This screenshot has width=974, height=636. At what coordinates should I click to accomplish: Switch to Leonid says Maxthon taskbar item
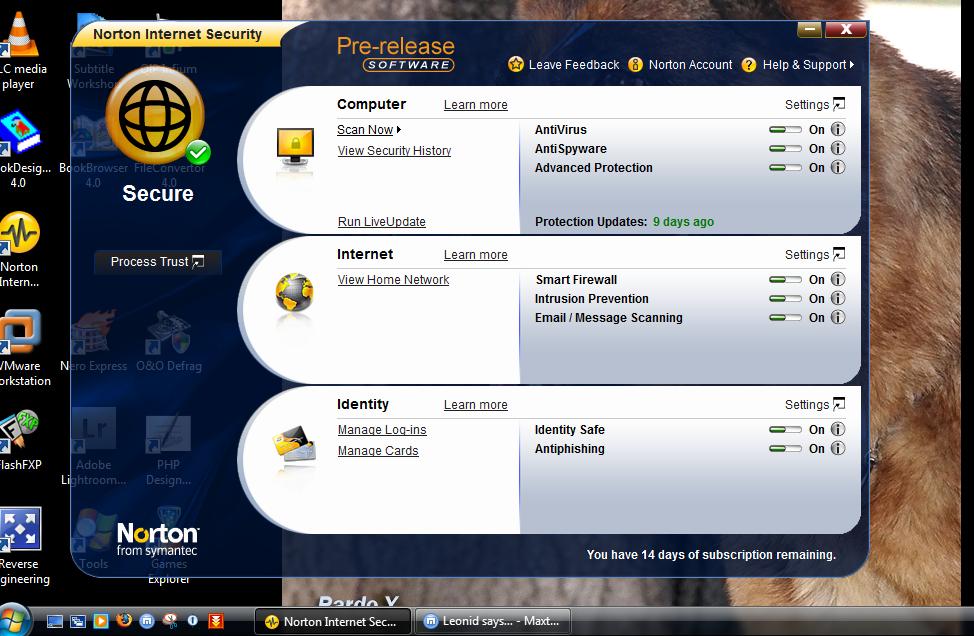[492, 621]
